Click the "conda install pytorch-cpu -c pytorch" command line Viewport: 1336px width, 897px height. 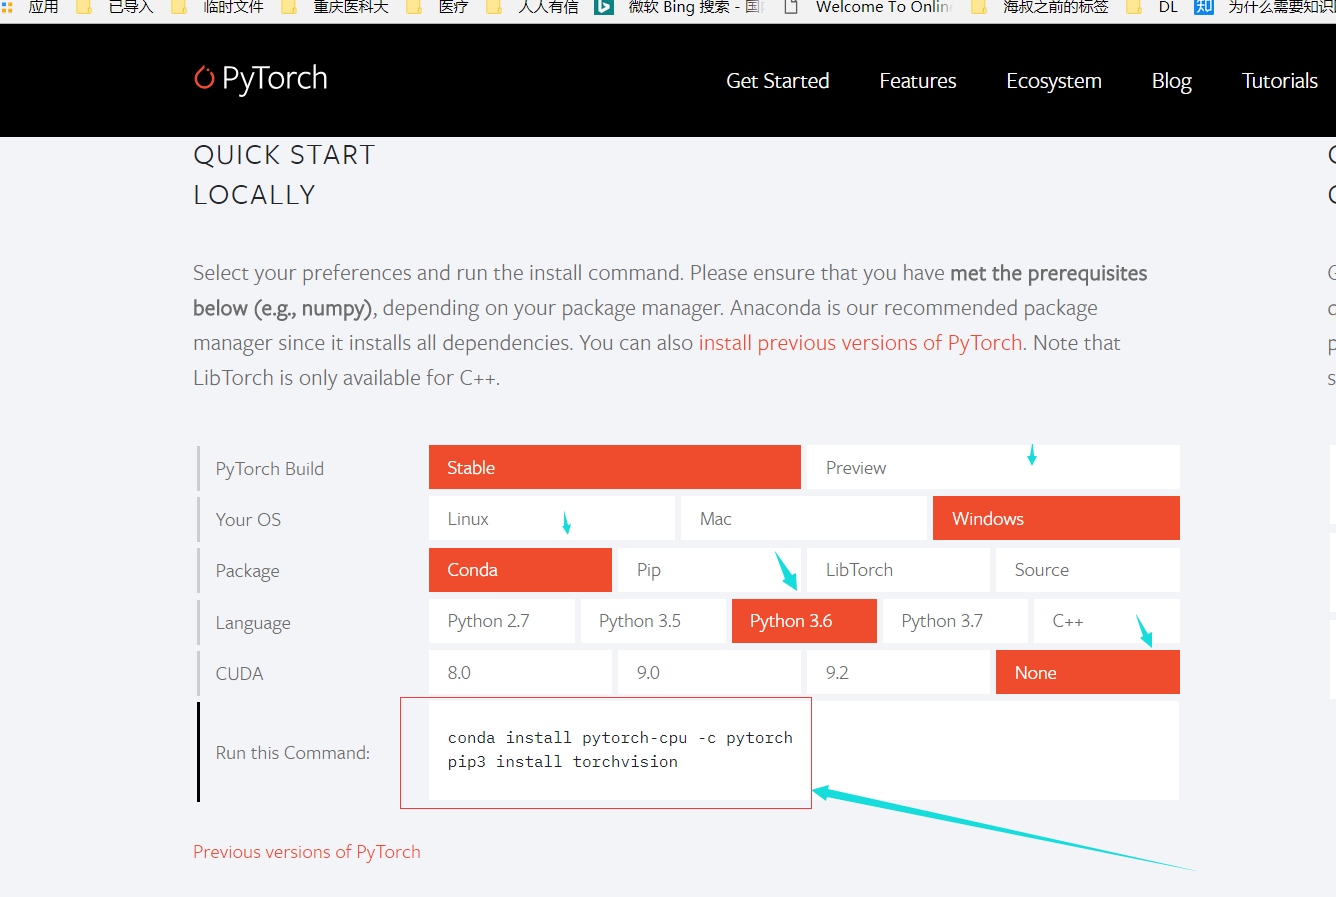point(620,738)
